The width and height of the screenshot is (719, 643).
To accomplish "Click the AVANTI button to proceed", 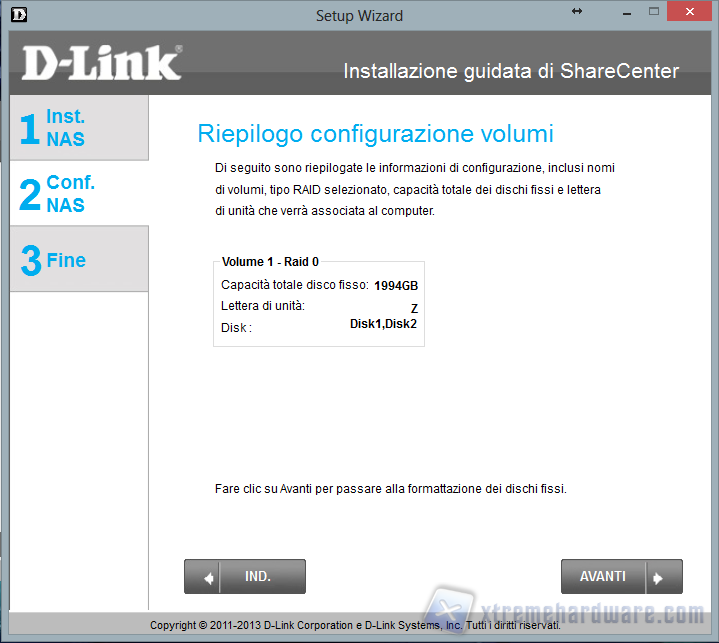I will point(604,577).
